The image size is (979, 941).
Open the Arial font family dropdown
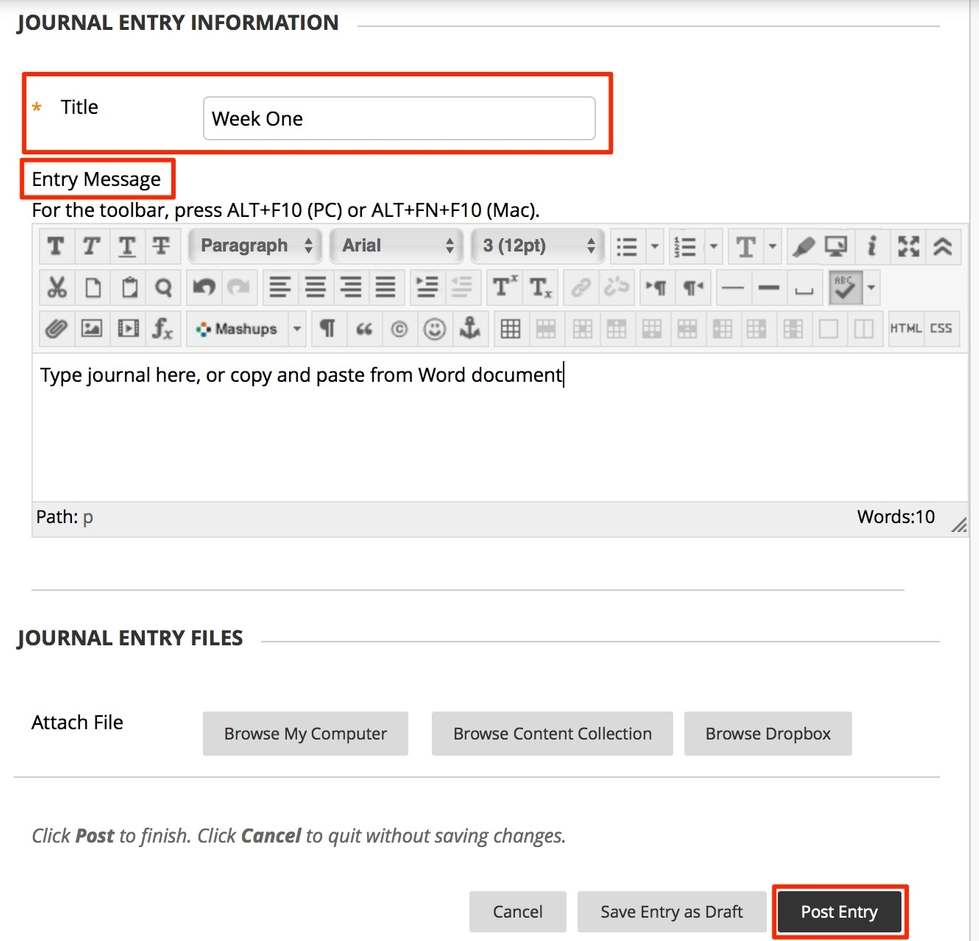tap(396, 246)
